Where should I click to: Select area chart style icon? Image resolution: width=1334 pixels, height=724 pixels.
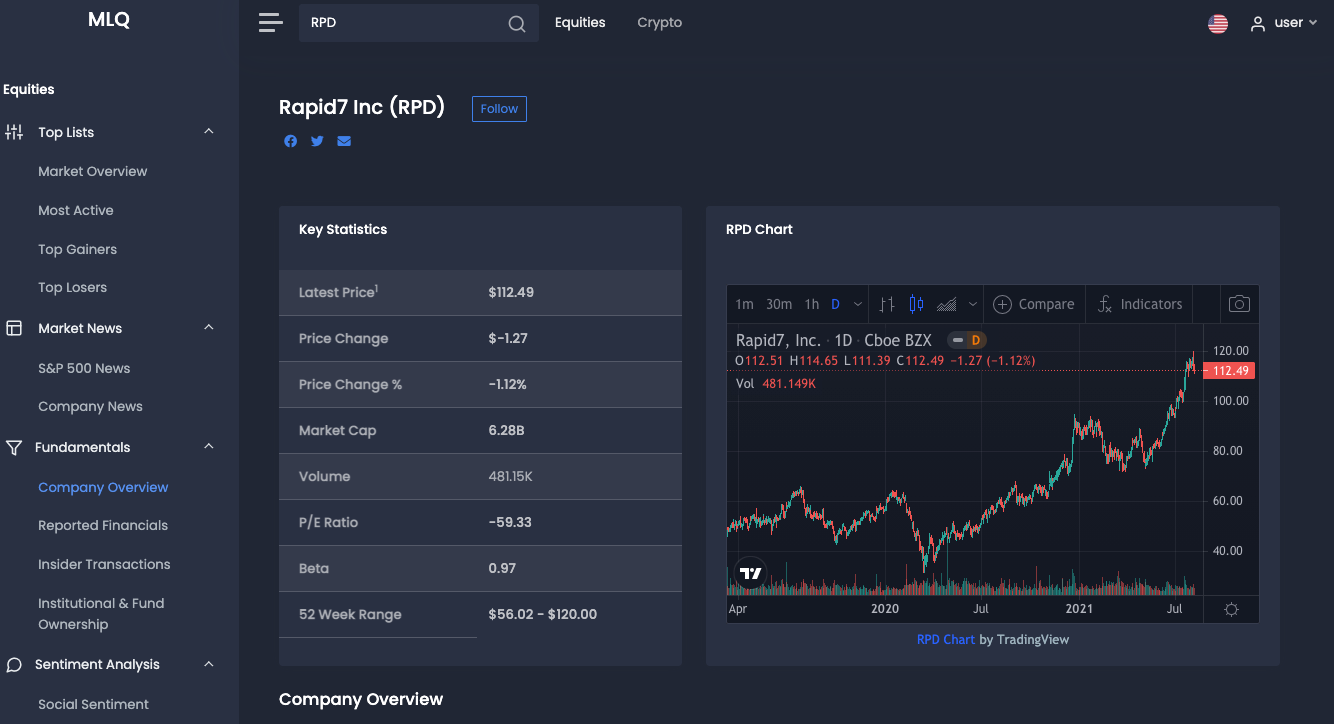click(x=946, y=304)
